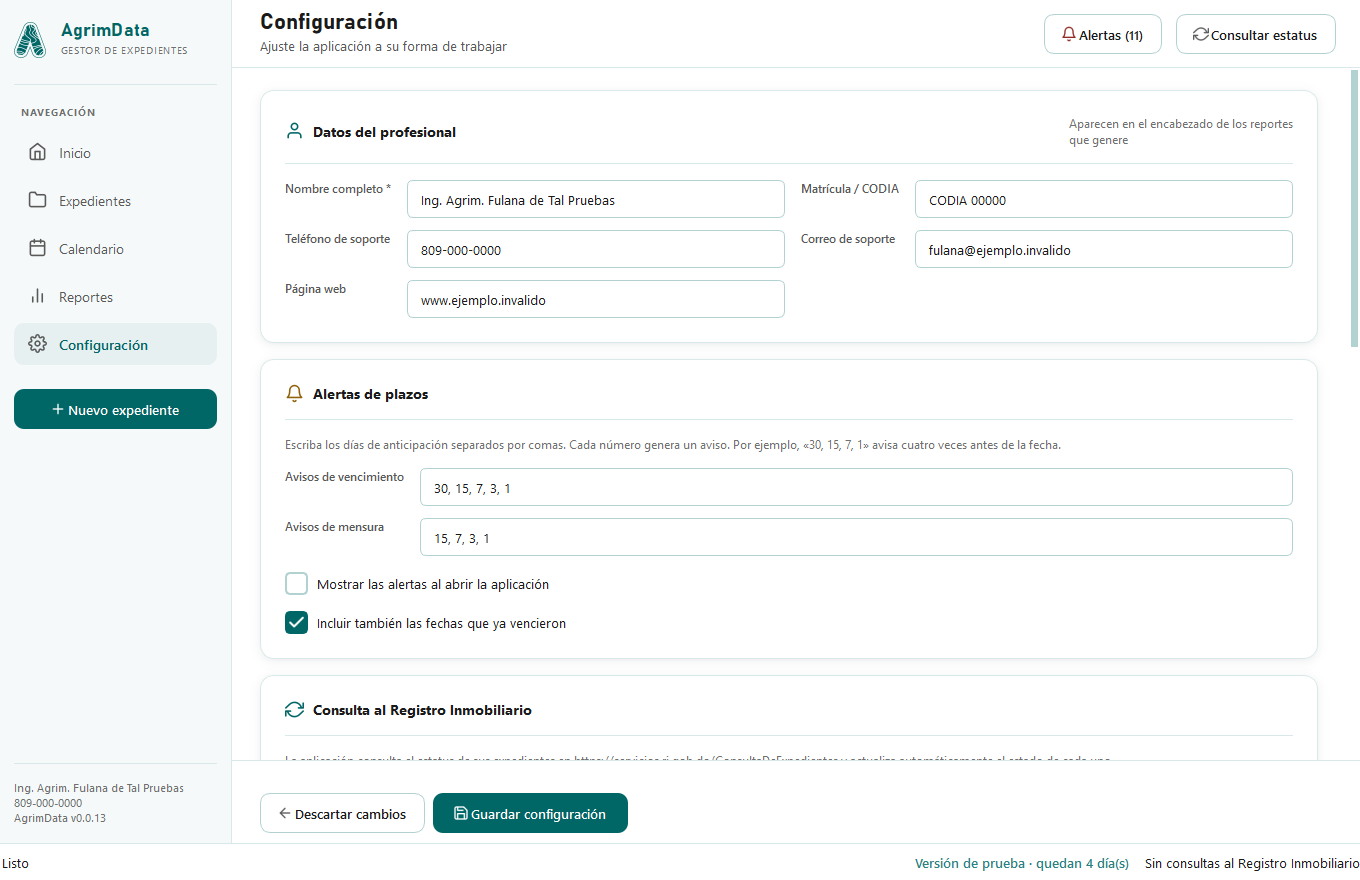Click 'Consulta al Registro Inmobiliario' heading

coord(422,711)
